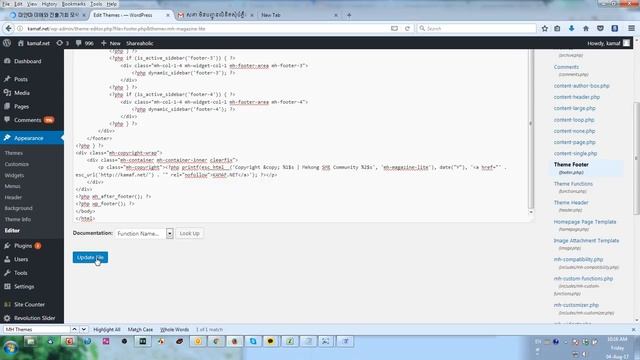Viewport: 640px width, 360px height.
Task: Open content-author-box.php file
Action: point(582,86)
